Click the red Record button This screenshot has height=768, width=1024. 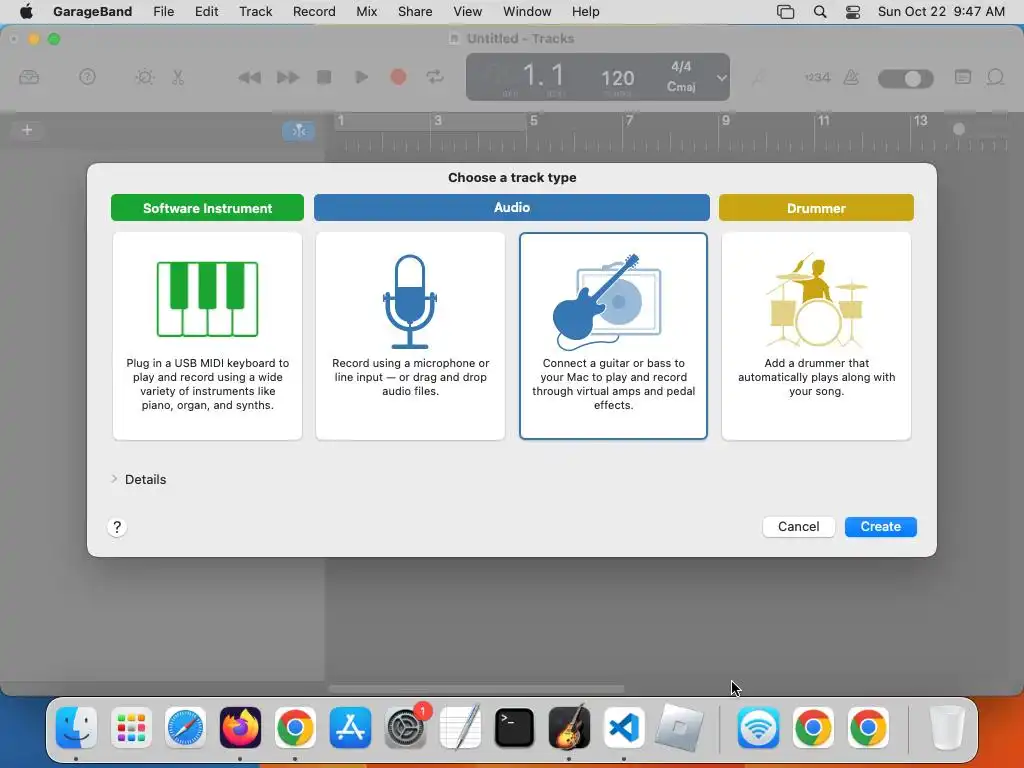[x=398, y=77]
